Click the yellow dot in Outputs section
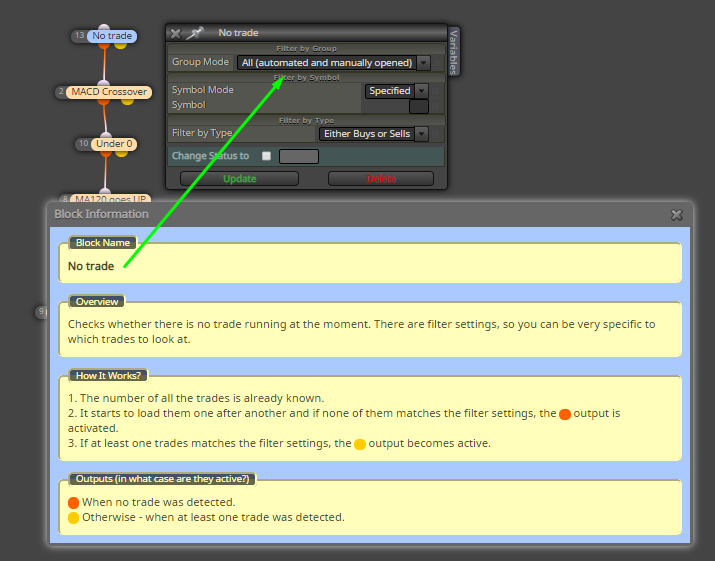 pyautogui.click(x=73, y=518)
